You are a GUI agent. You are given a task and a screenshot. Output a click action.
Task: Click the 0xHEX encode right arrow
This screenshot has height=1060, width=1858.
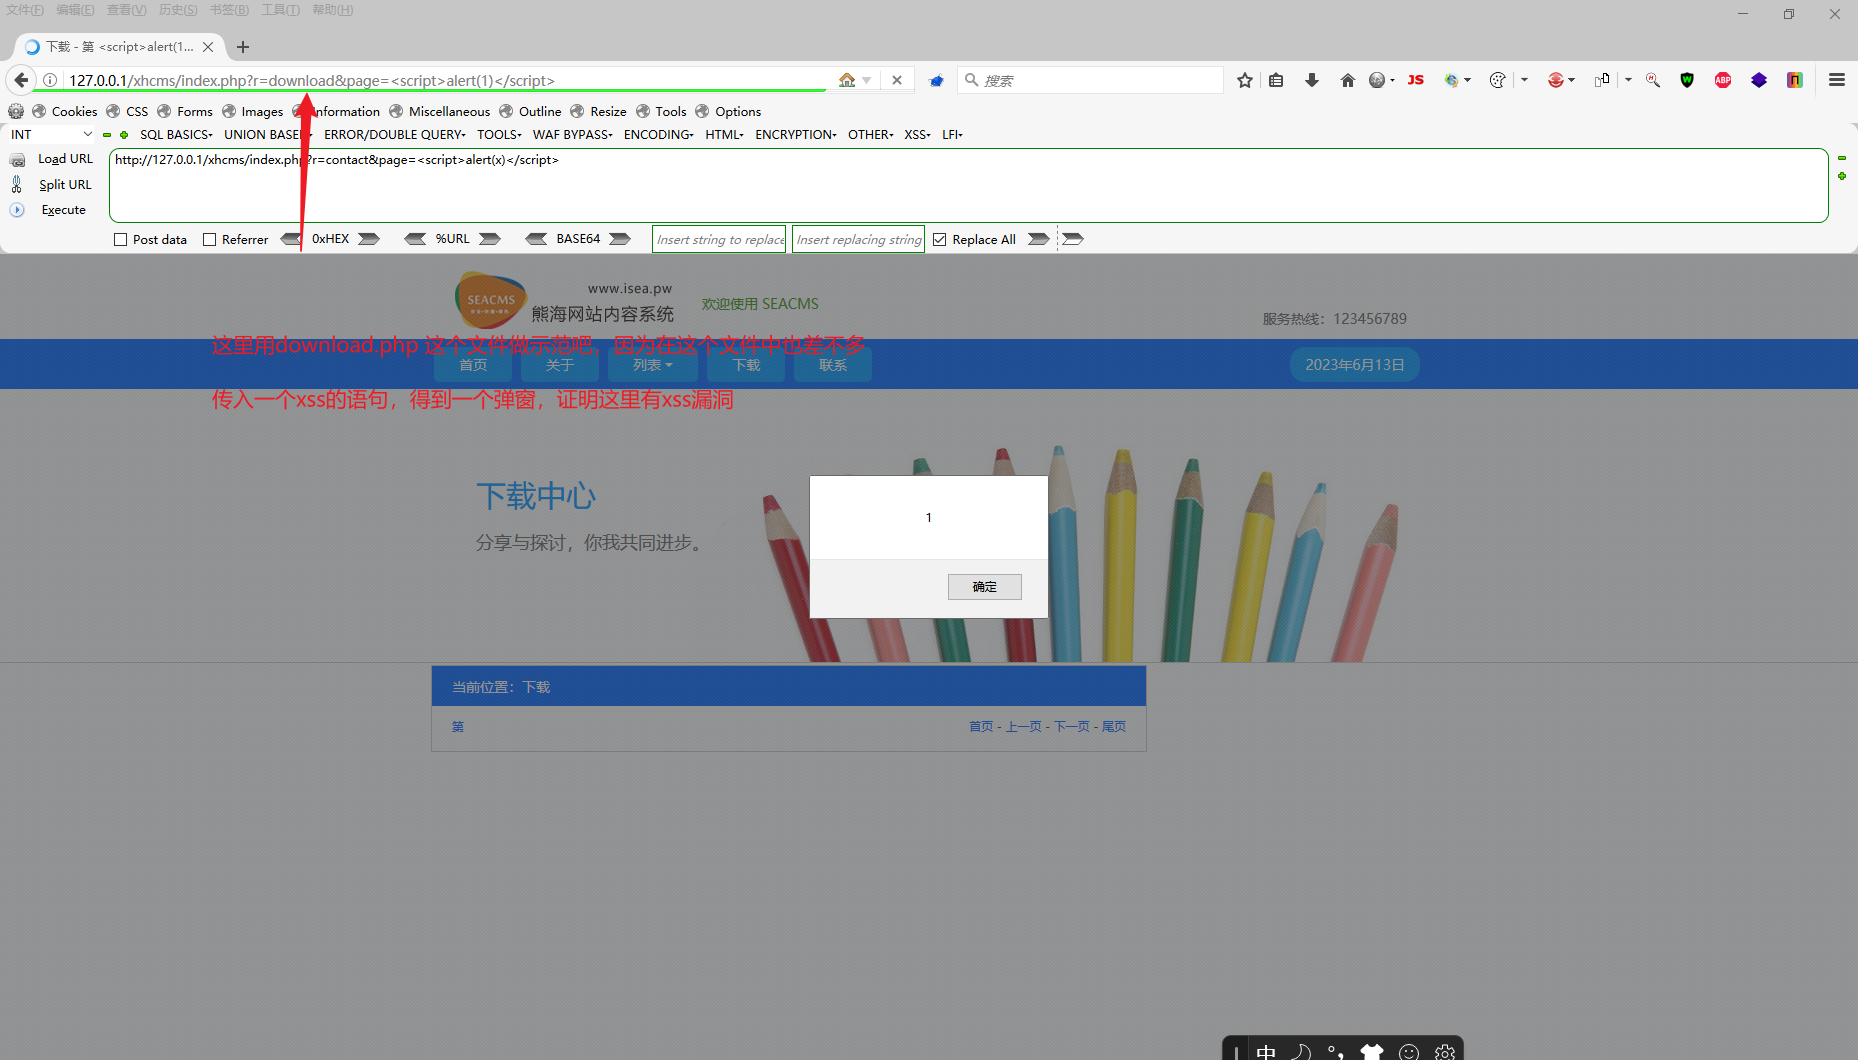tap(369, 239)
